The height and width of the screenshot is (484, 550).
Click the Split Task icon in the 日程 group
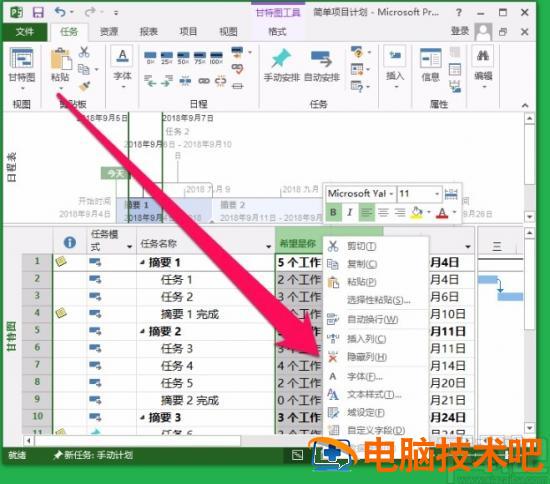pos(185,81)
